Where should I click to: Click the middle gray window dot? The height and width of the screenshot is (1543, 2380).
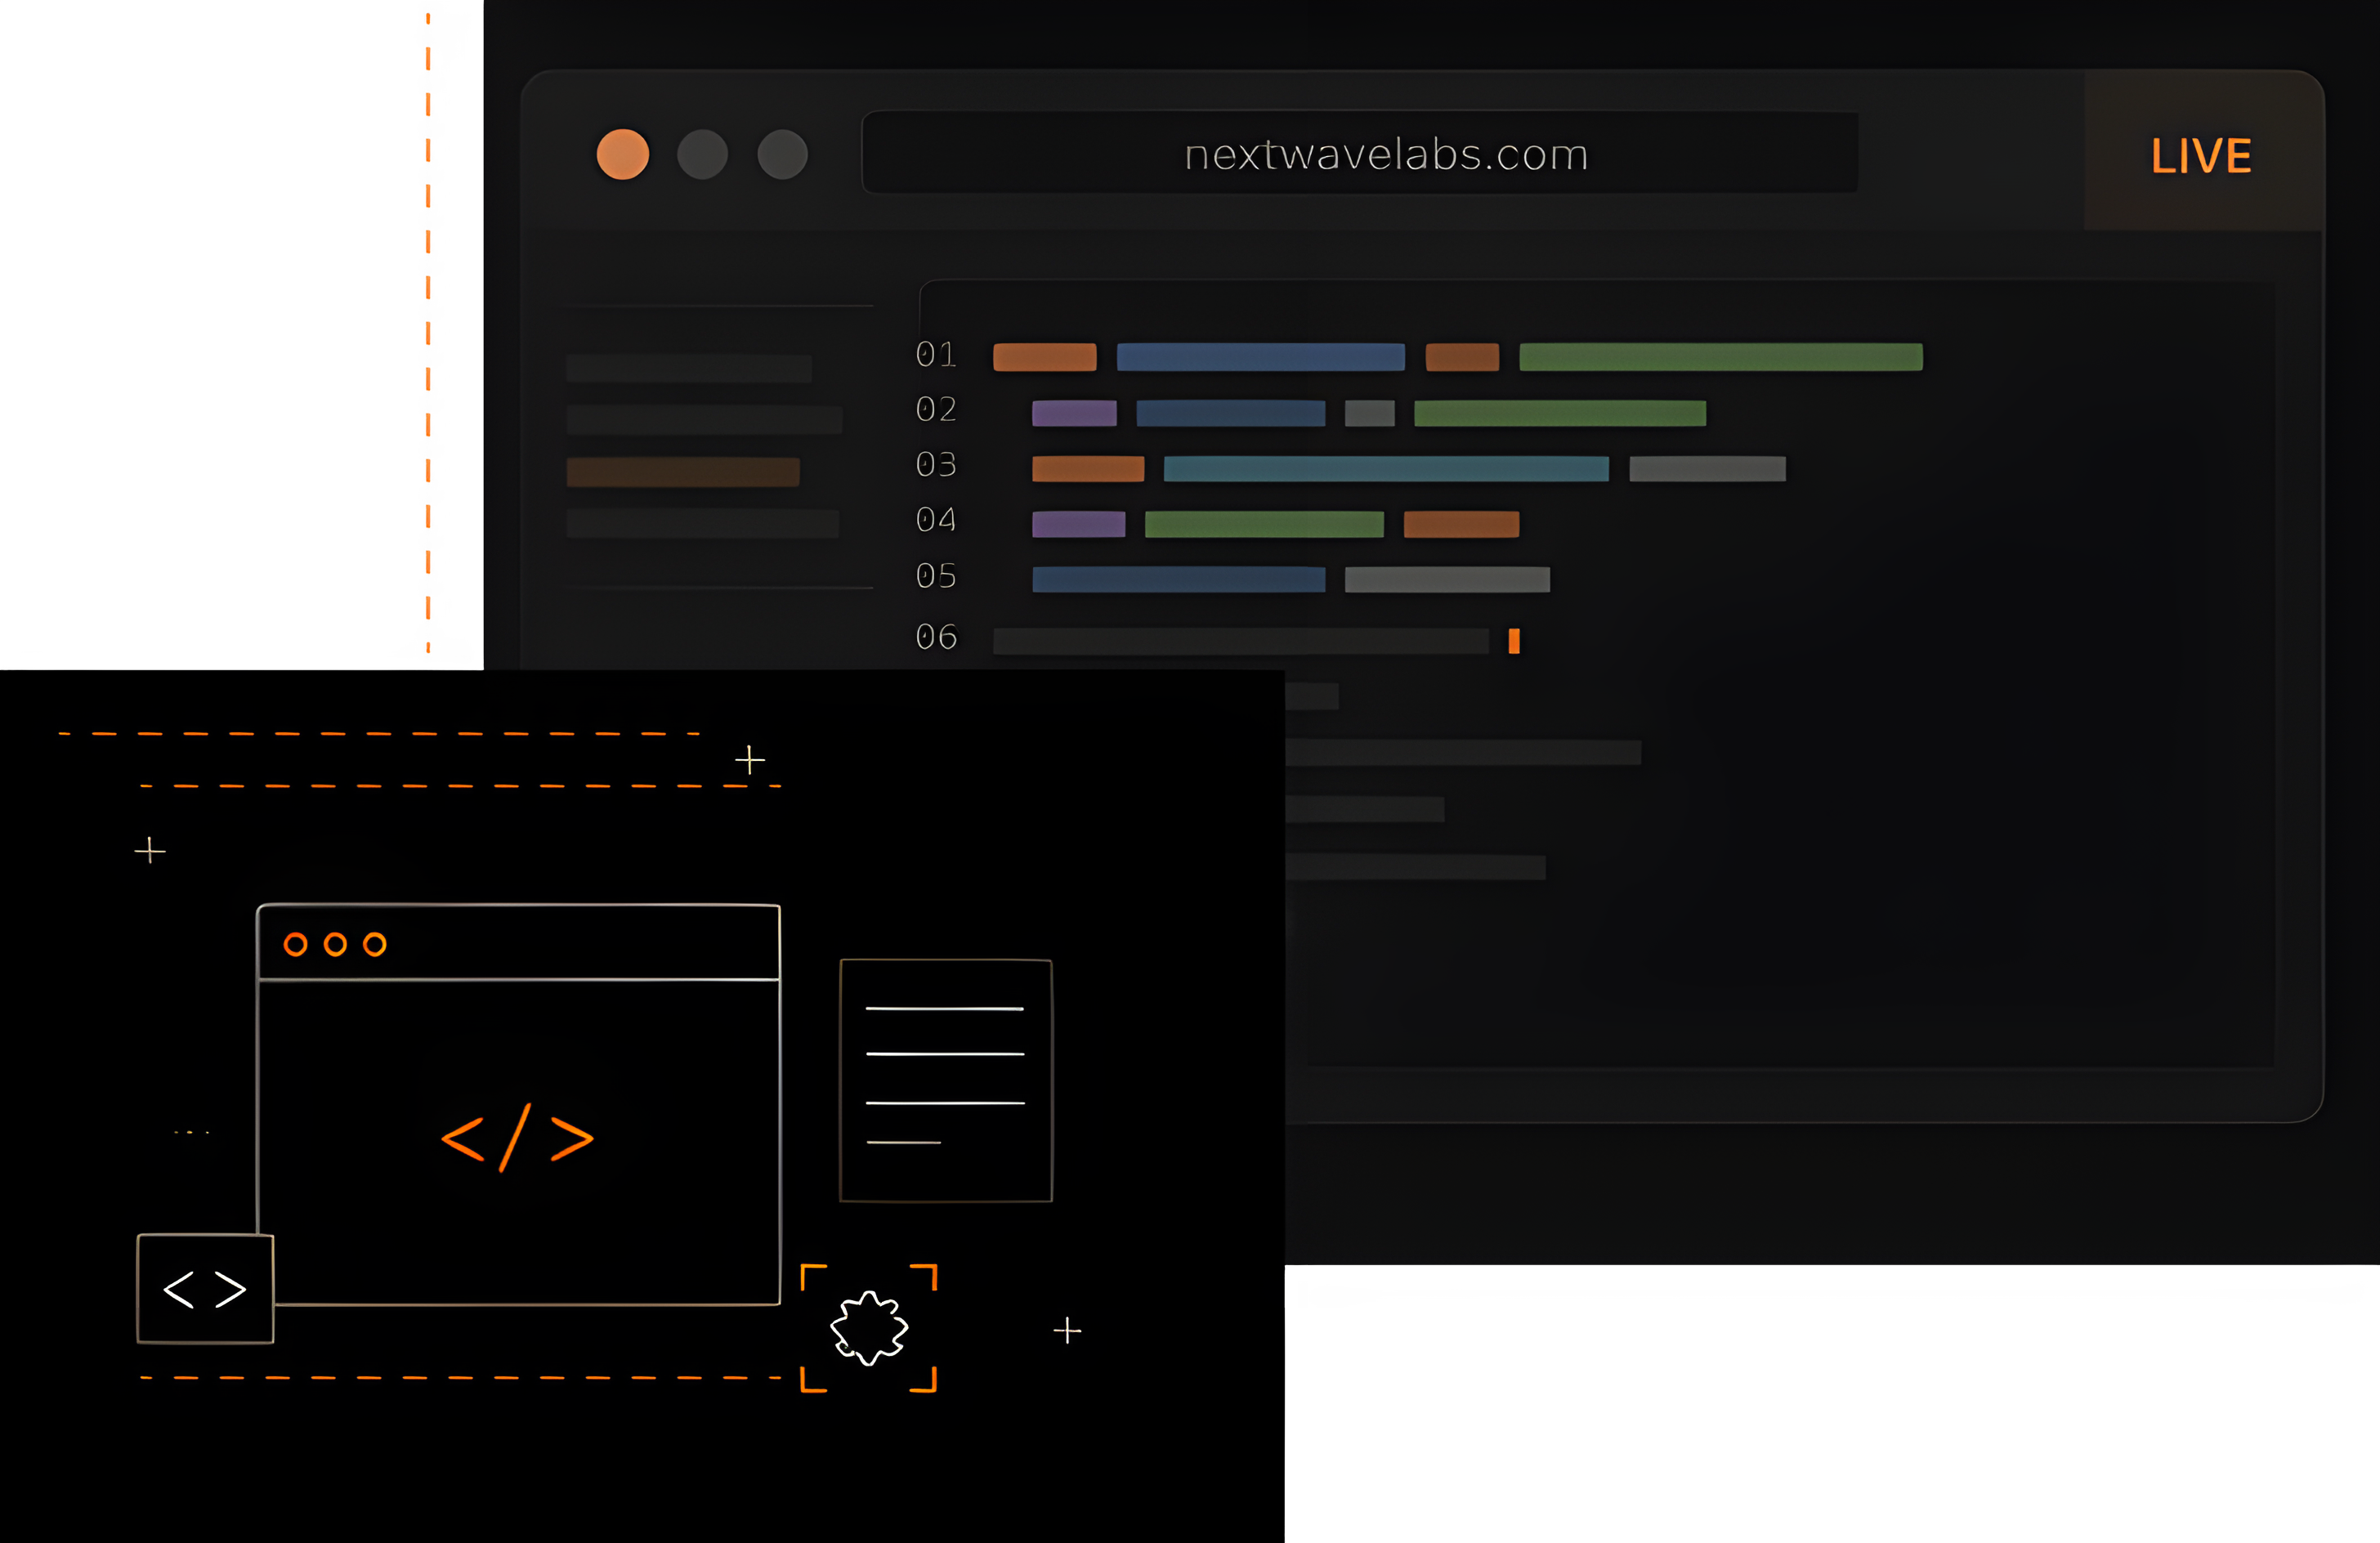tap(702, 154)
